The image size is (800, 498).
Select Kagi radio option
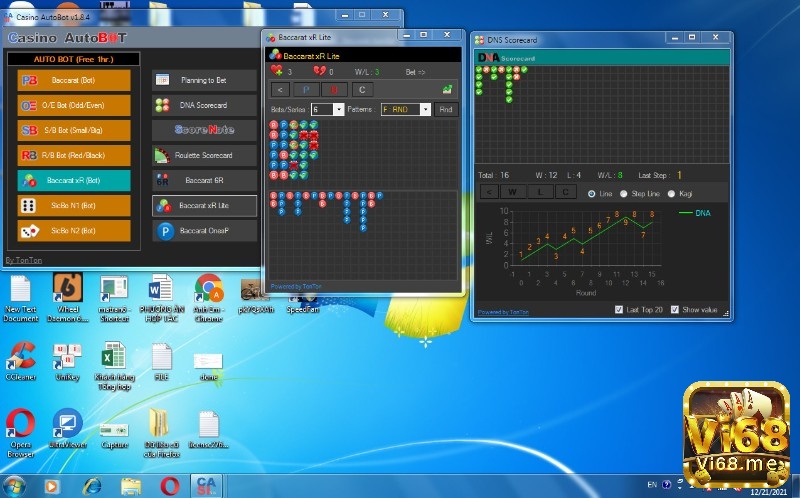(671, 194)
